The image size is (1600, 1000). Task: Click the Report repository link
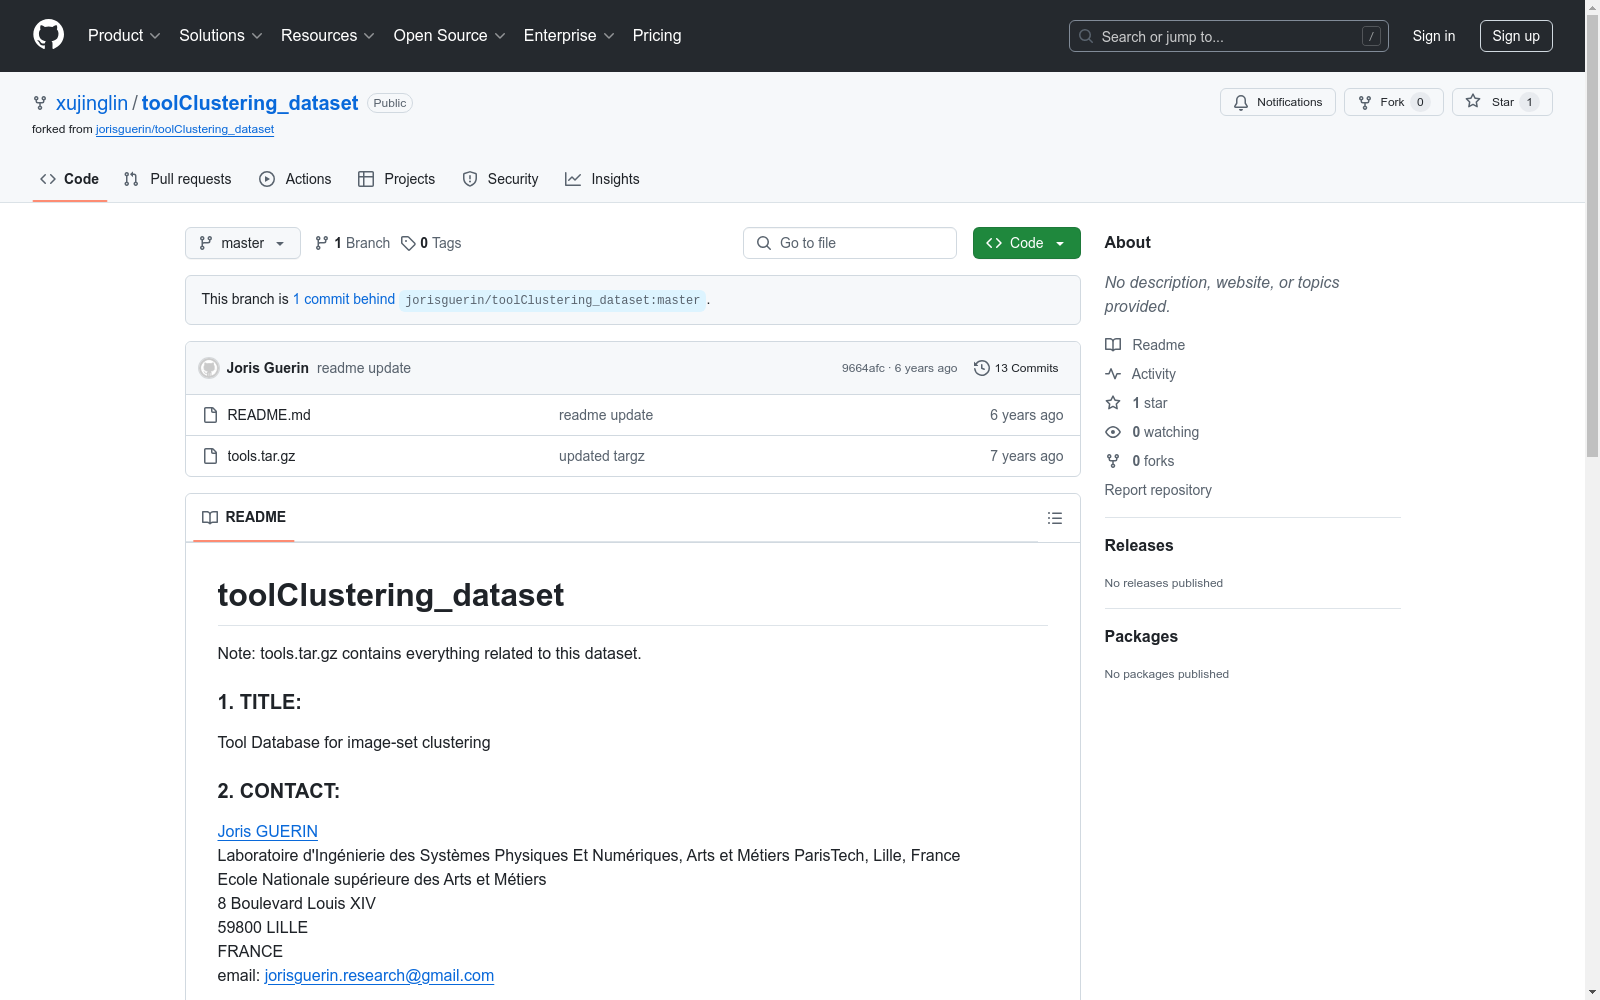point(1158,490)
